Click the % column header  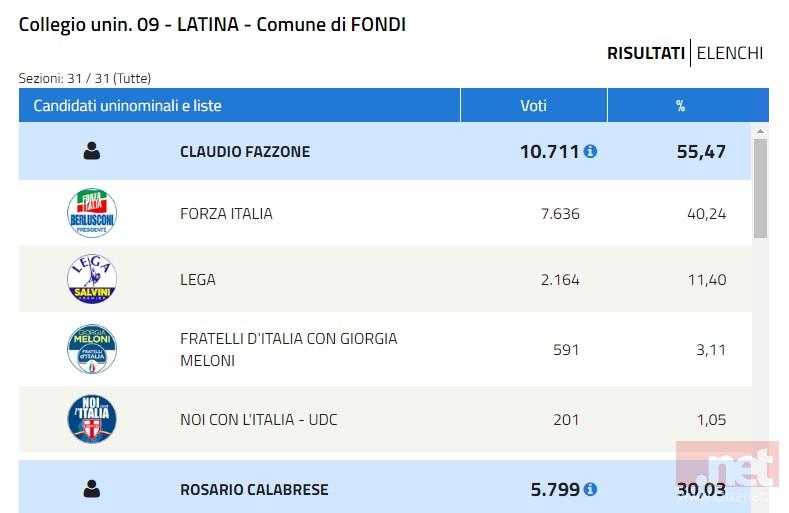(681, 106)
